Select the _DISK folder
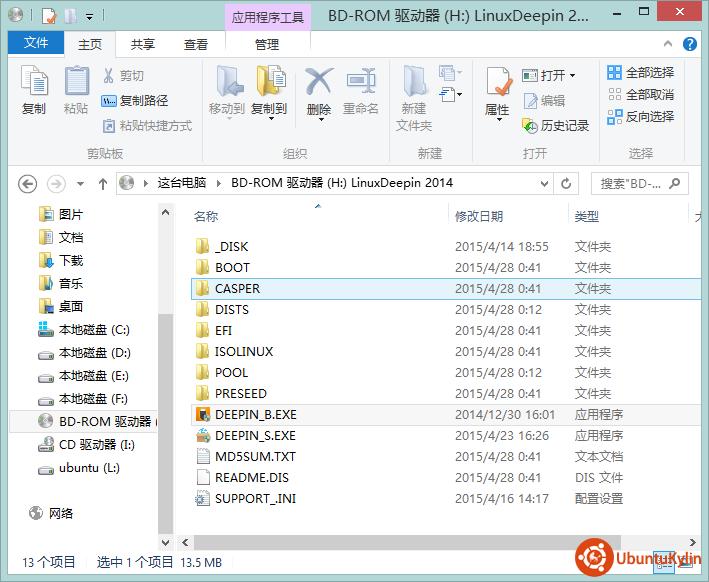Image resolution: width=709 pixels, height=582 pixels. pos(445,246)
